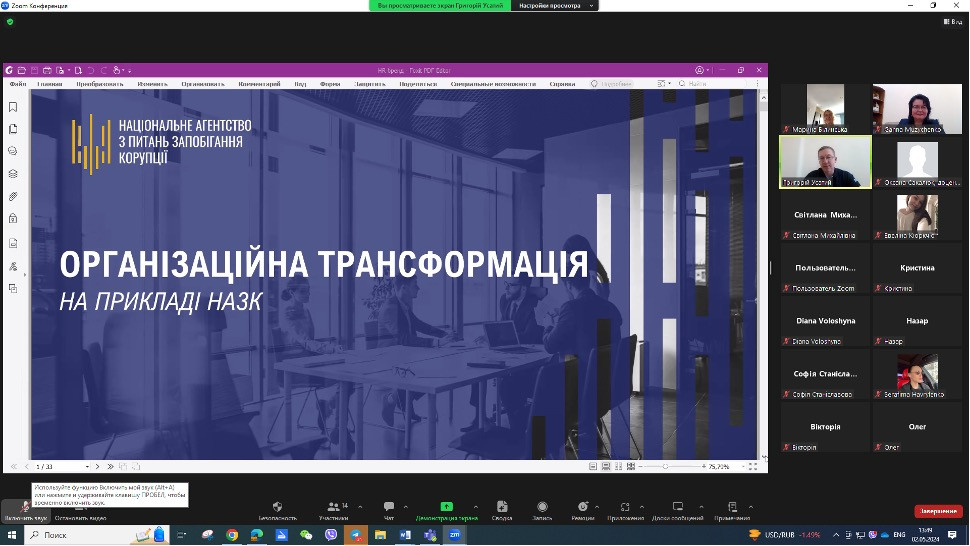Open Foxit Layers panel icon
970x546 pixels.
[x=13, y=174]
